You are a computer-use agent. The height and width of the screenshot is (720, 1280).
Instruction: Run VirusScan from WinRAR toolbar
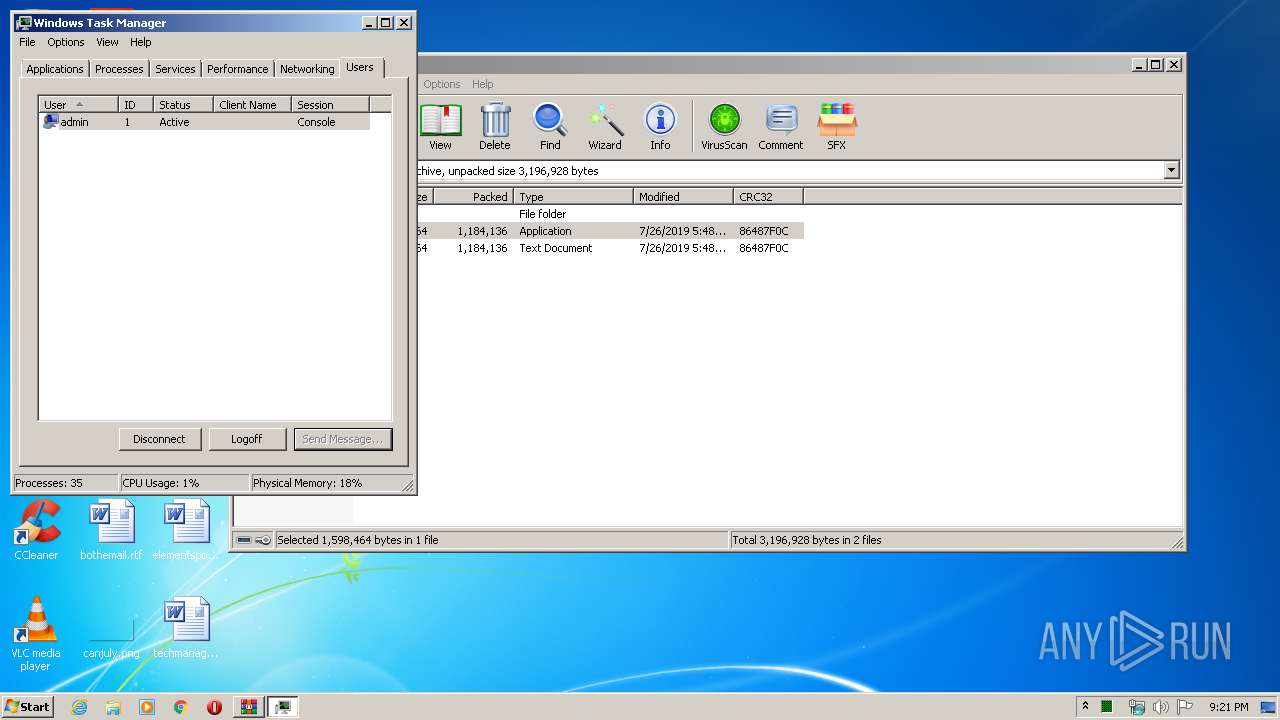(x=724, y=127)
